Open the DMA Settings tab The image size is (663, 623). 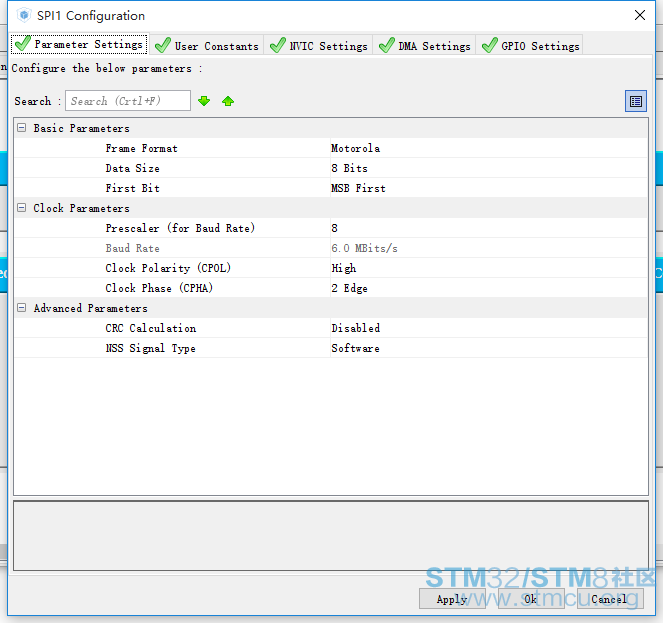pos(425,45)
